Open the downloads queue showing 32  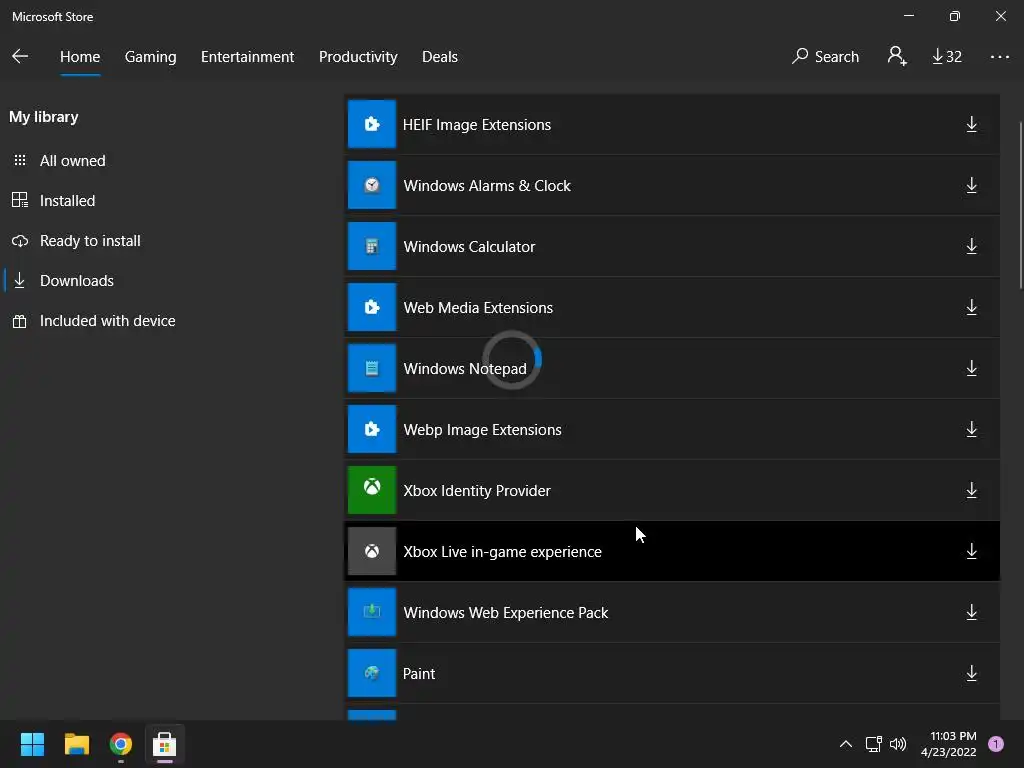pyautogui.click(x=947, y=57)
